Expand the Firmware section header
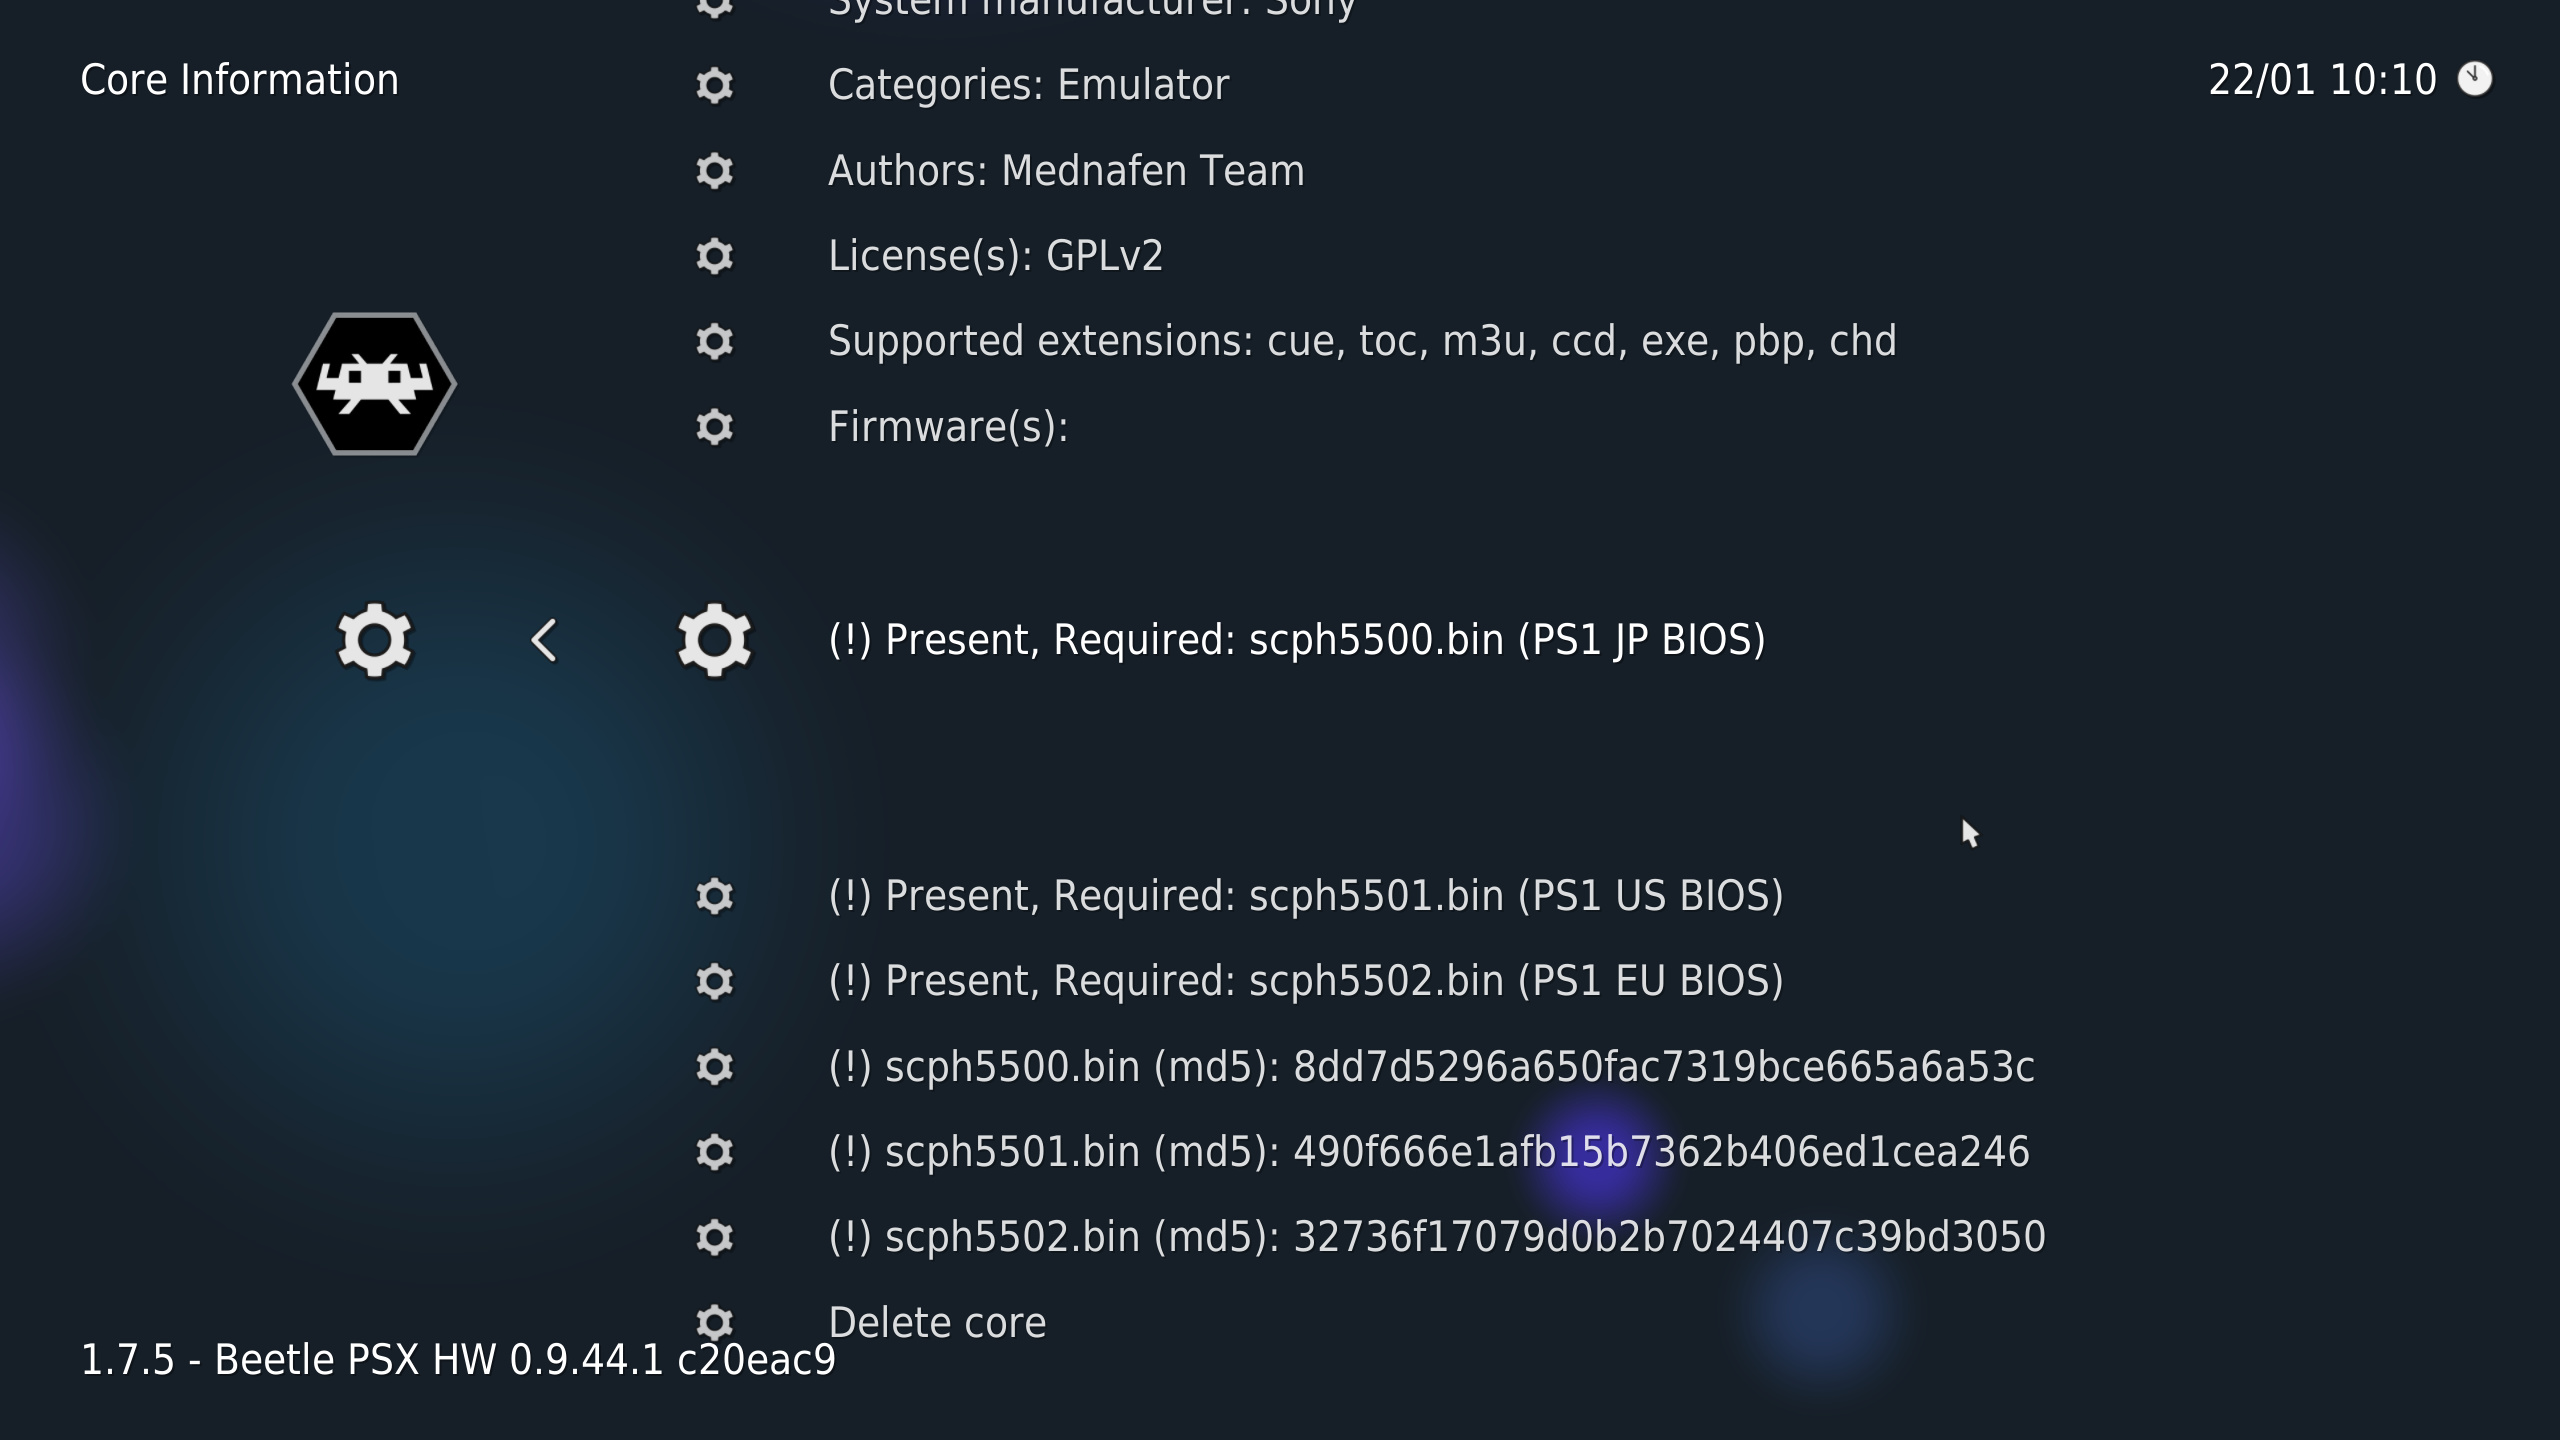 point(948,427)
